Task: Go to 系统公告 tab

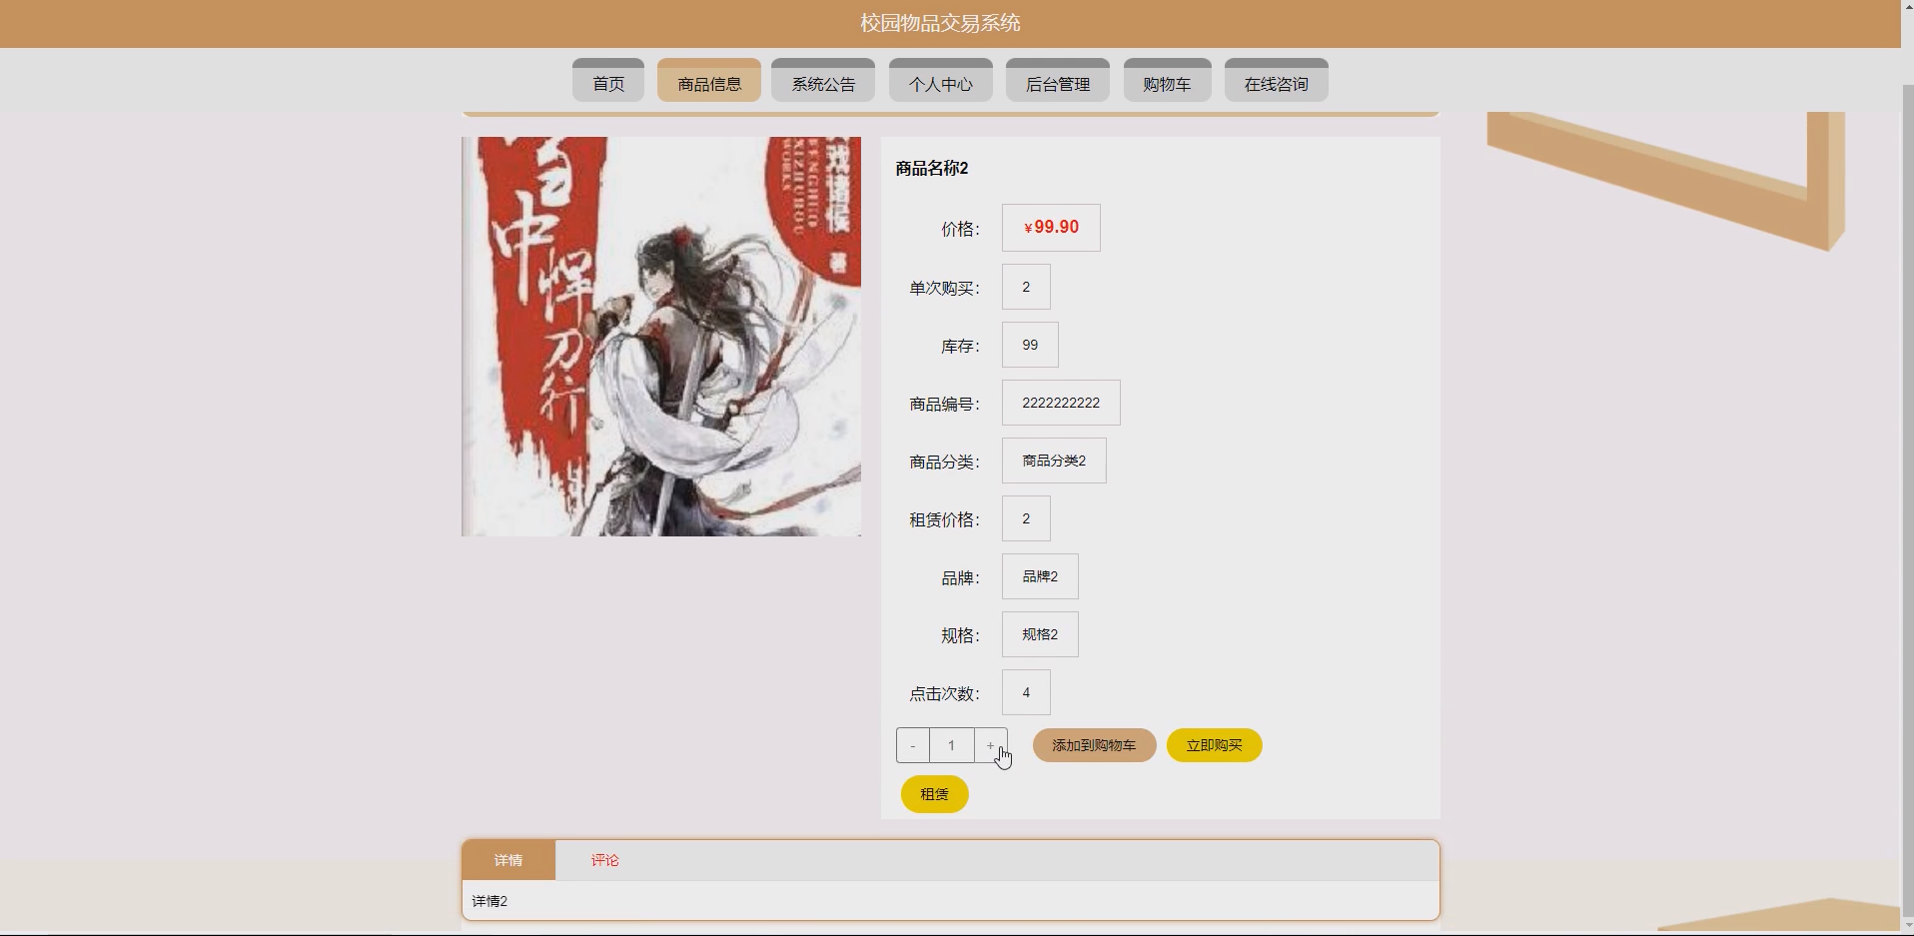Action: click(823, 80)
